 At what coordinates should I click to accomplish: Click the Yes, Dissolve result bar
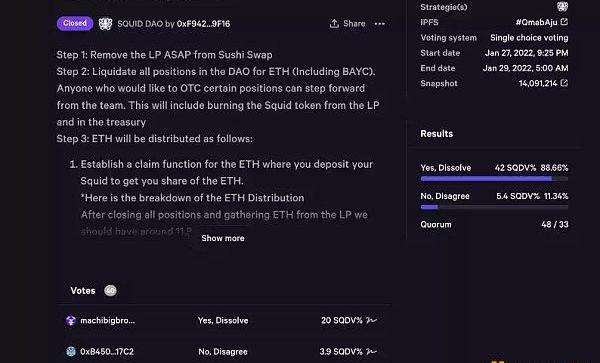click(x=494, y=178)
